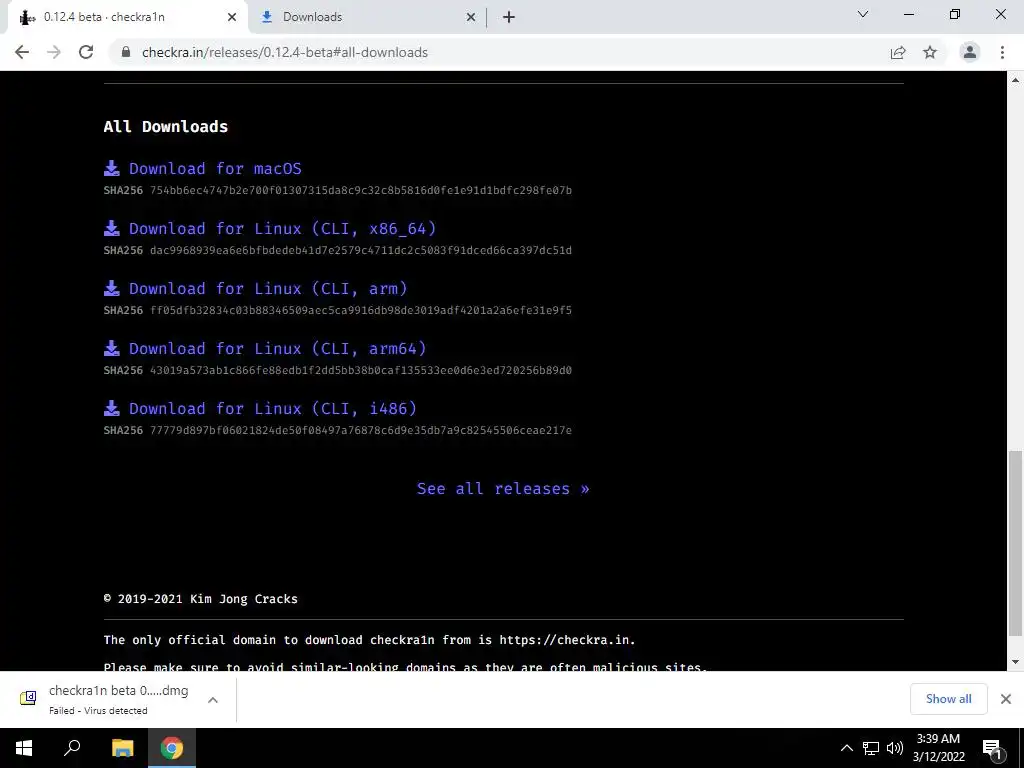Share this page icon in address bar
Screen dimensions: 1024x768
tap(898, 52)
